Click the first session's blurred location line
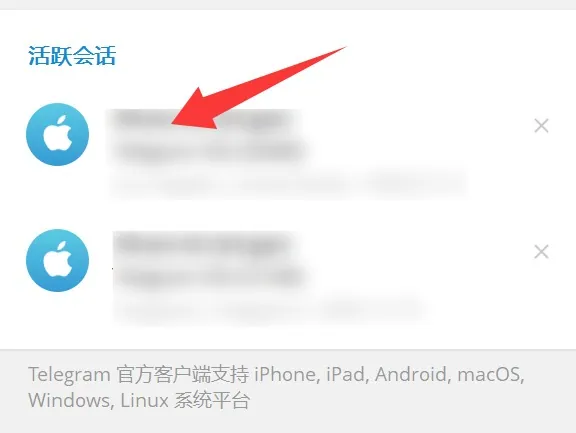 point(288,183)
